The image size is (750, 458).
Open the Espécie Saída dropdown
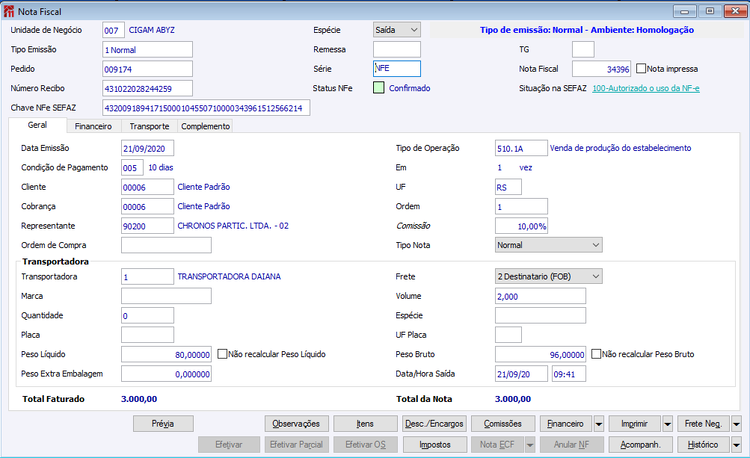pos(397,30)
